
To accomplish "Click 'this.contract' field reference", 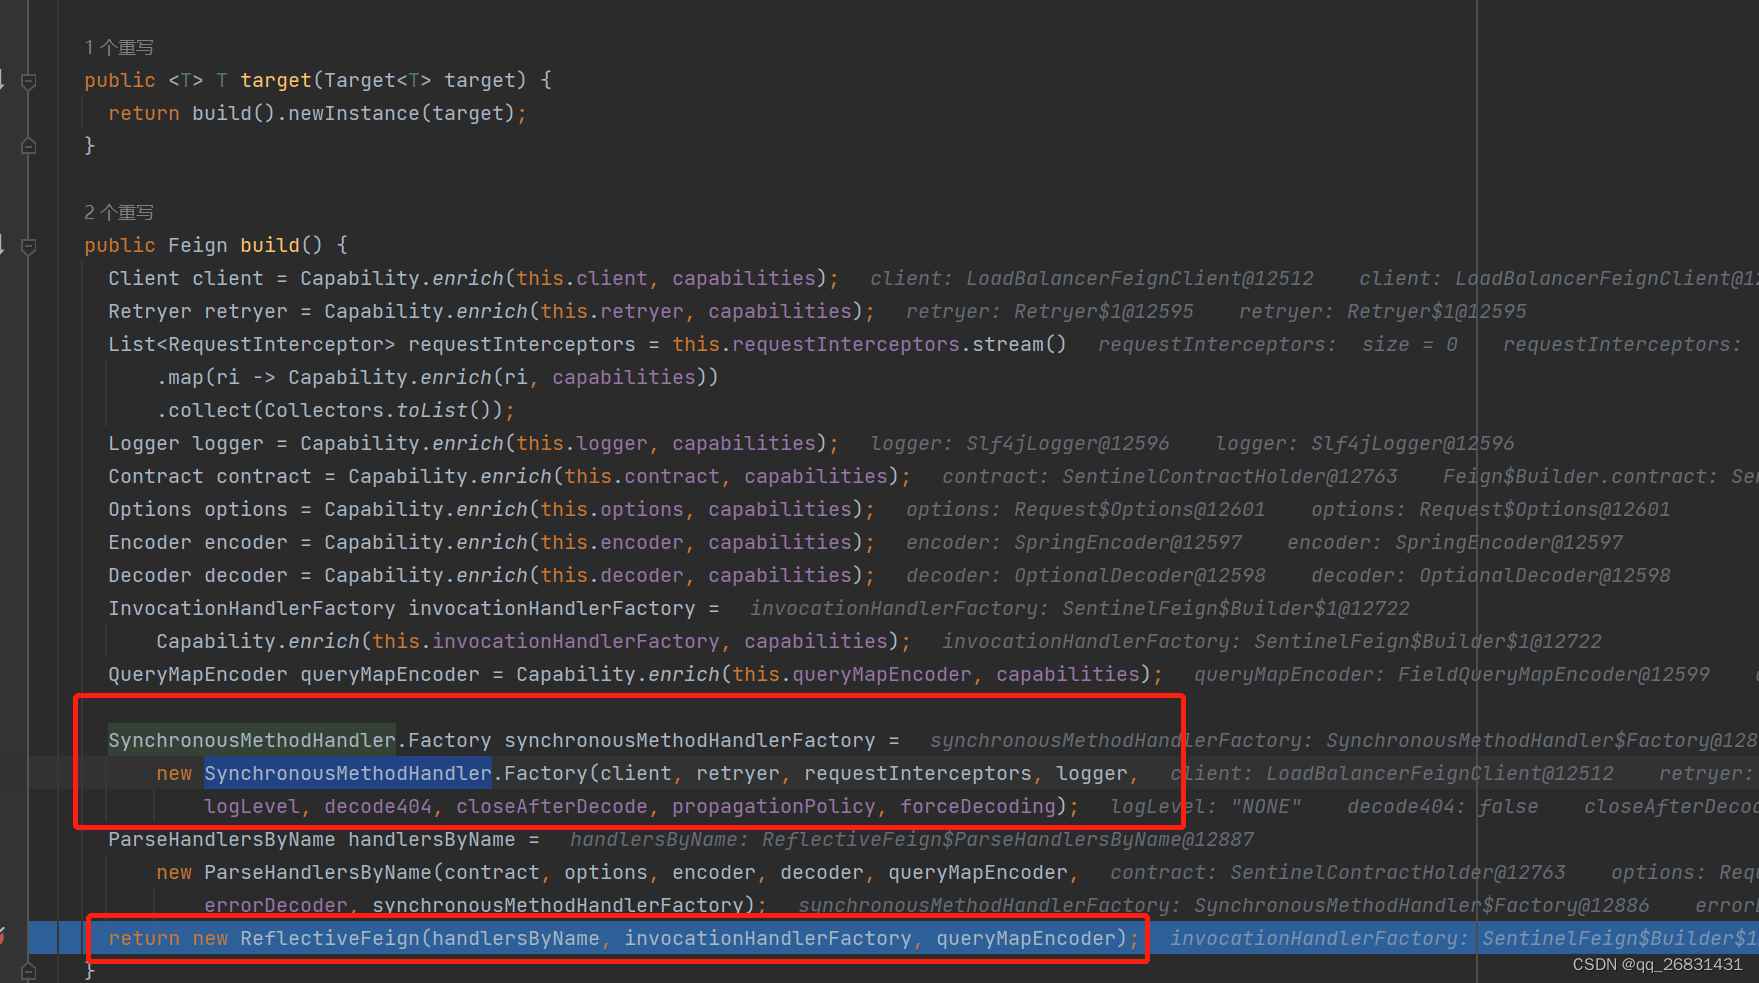I will [642, 476].
